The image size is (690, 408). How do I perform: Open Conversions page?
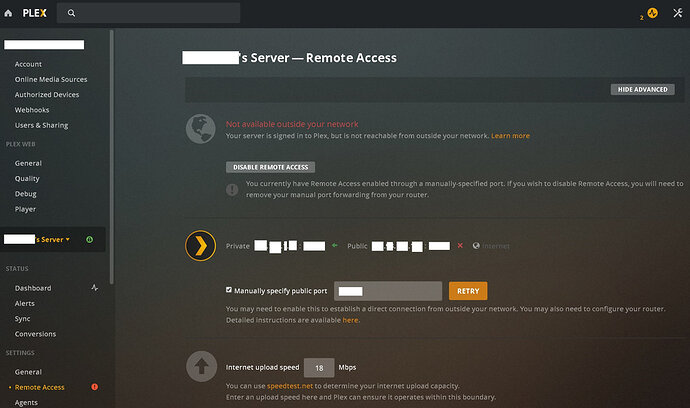point(35,334)
